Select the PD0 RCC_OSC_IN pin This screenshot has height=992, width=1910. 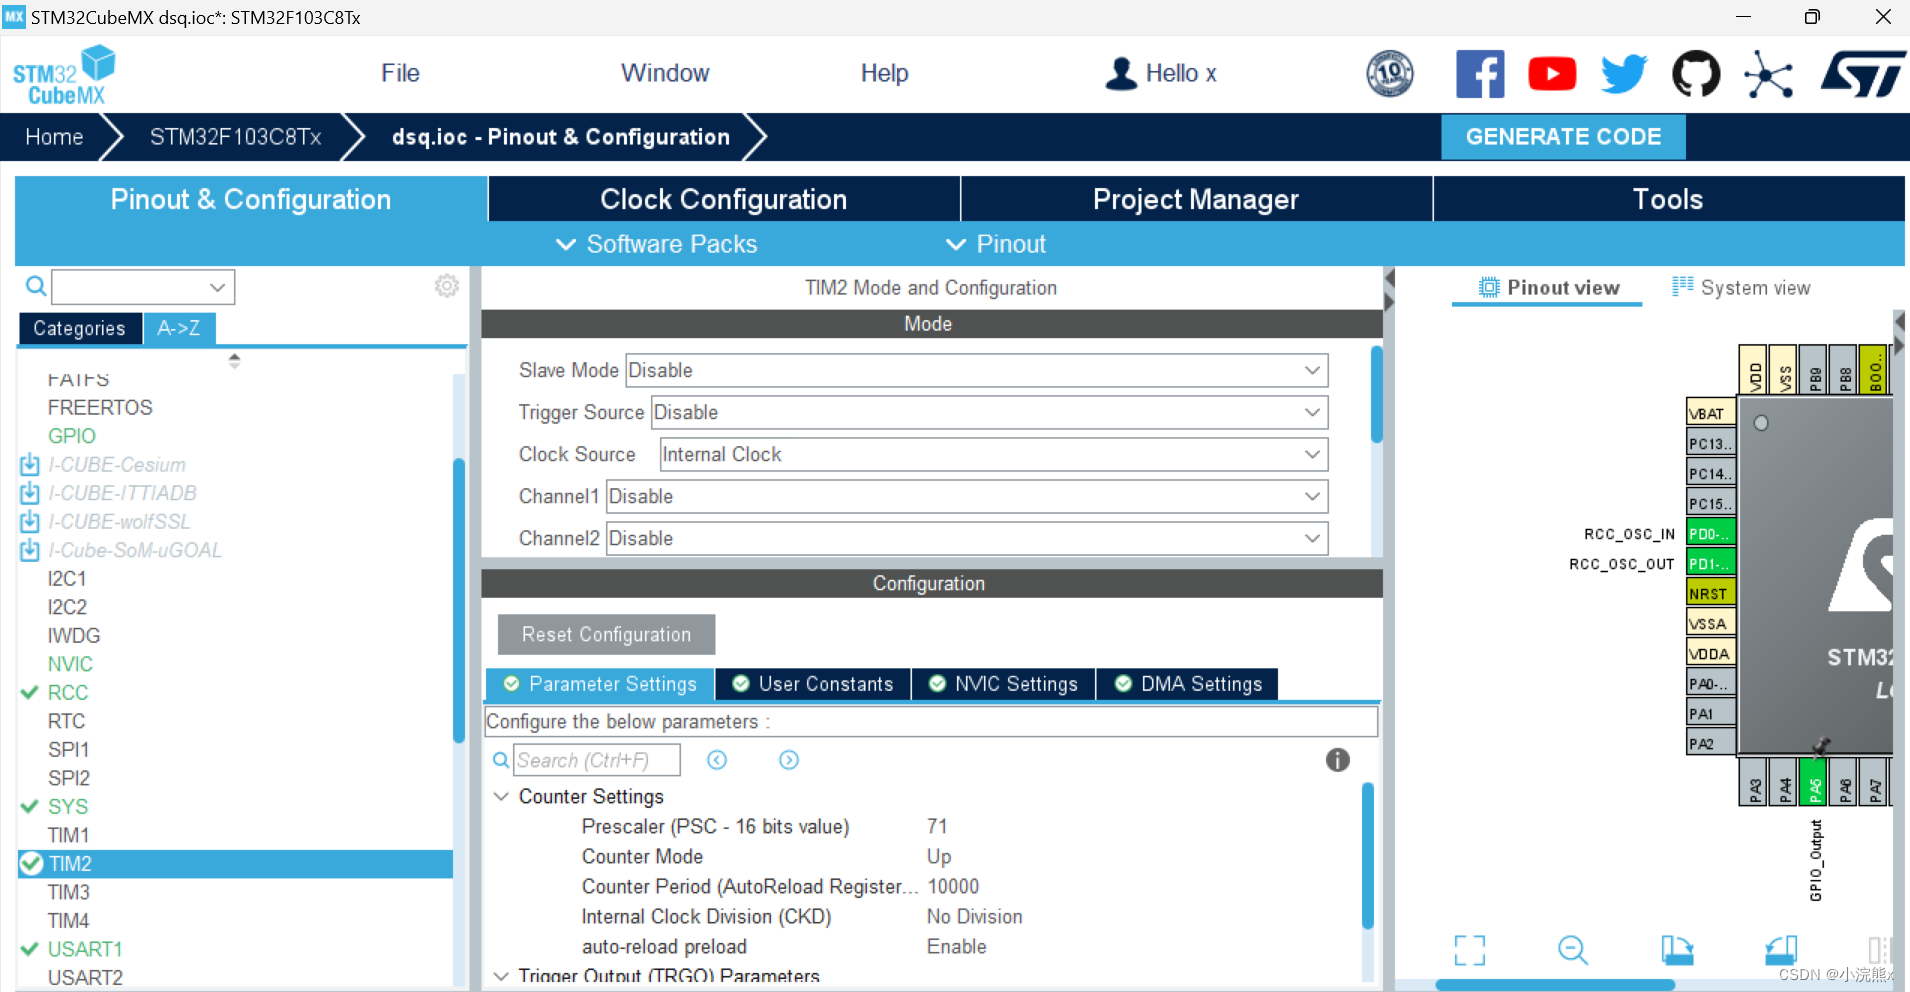click(x=1710, y=534)
